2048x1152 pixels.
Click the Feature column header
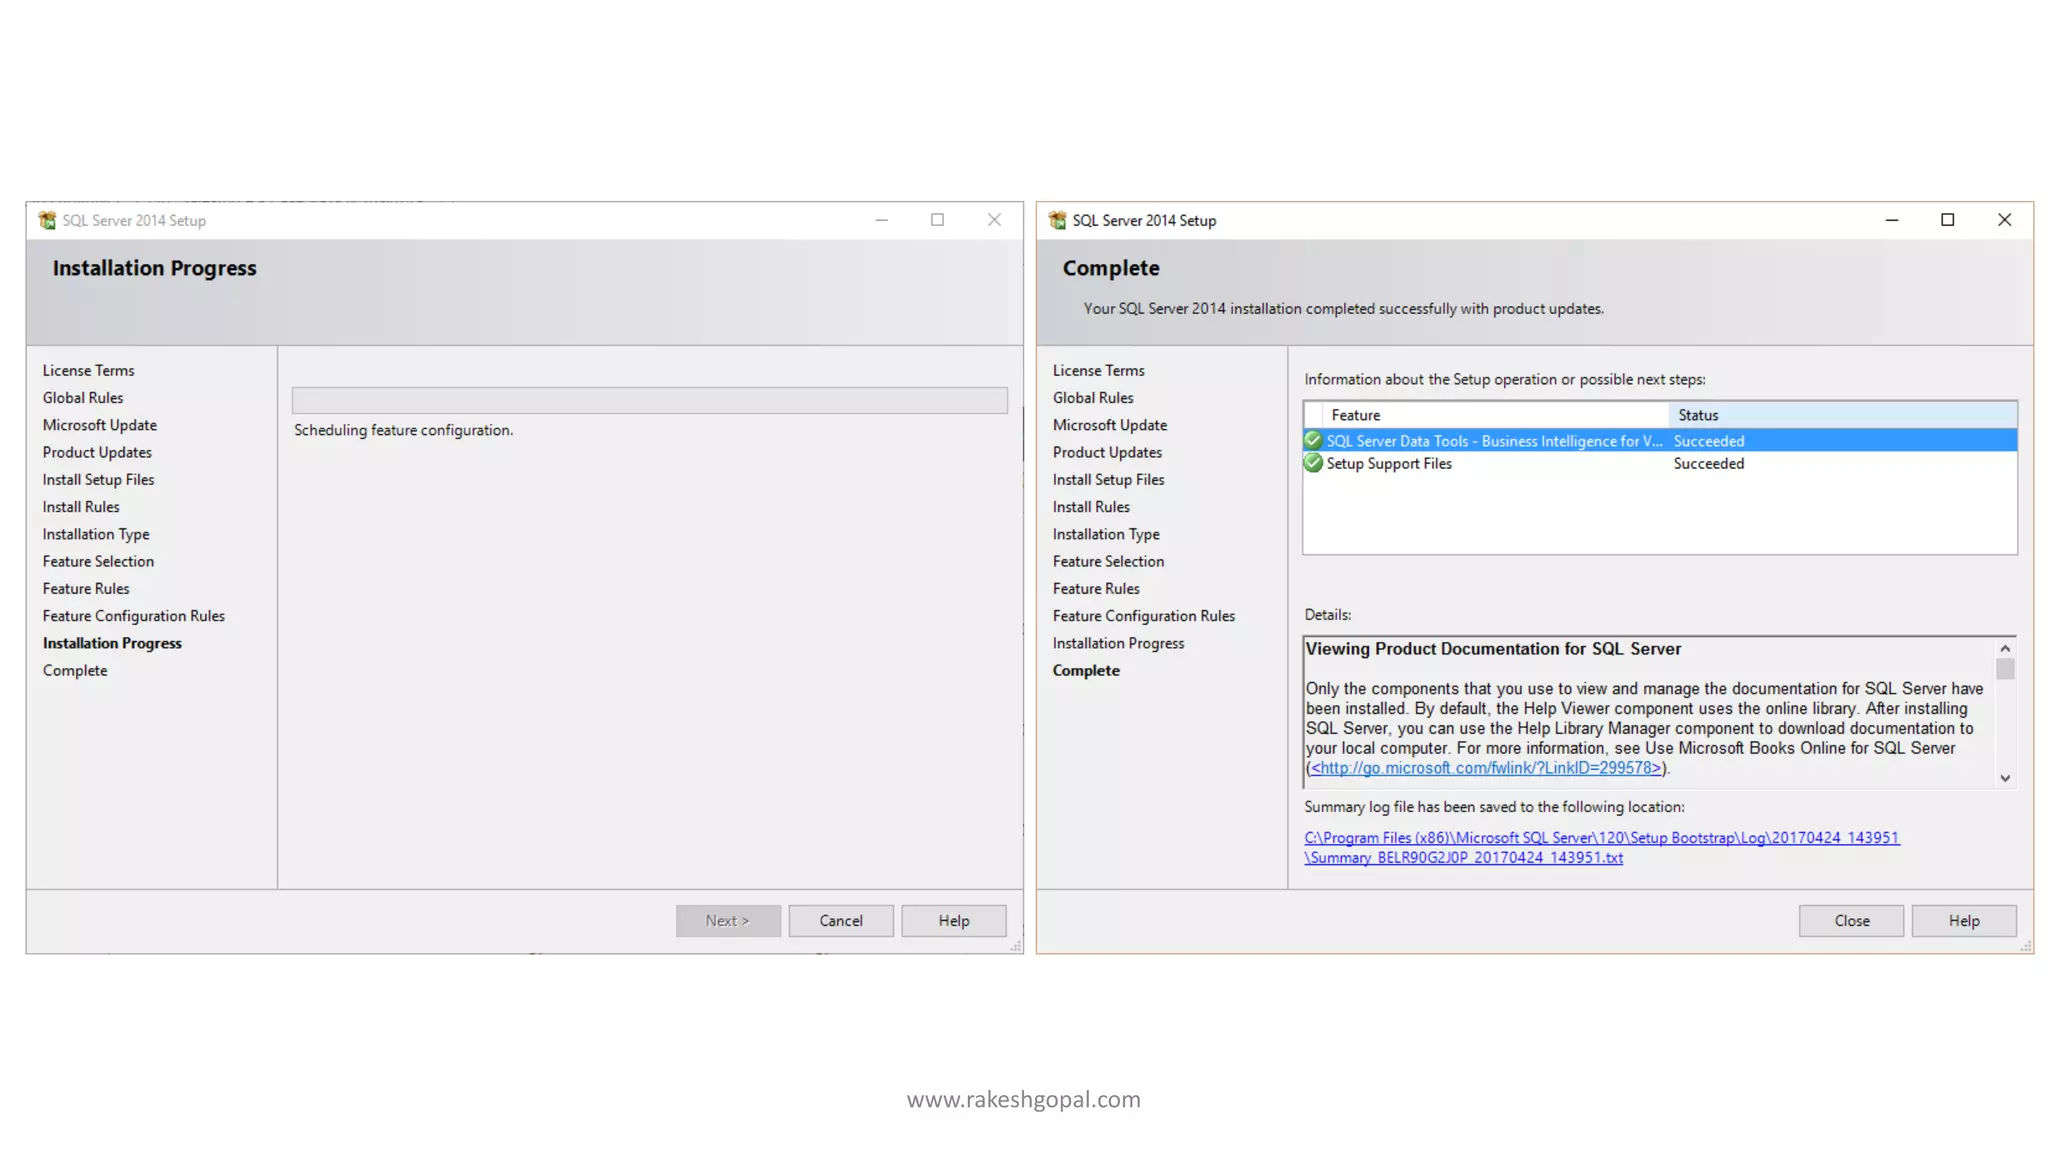pos(1355,415)
